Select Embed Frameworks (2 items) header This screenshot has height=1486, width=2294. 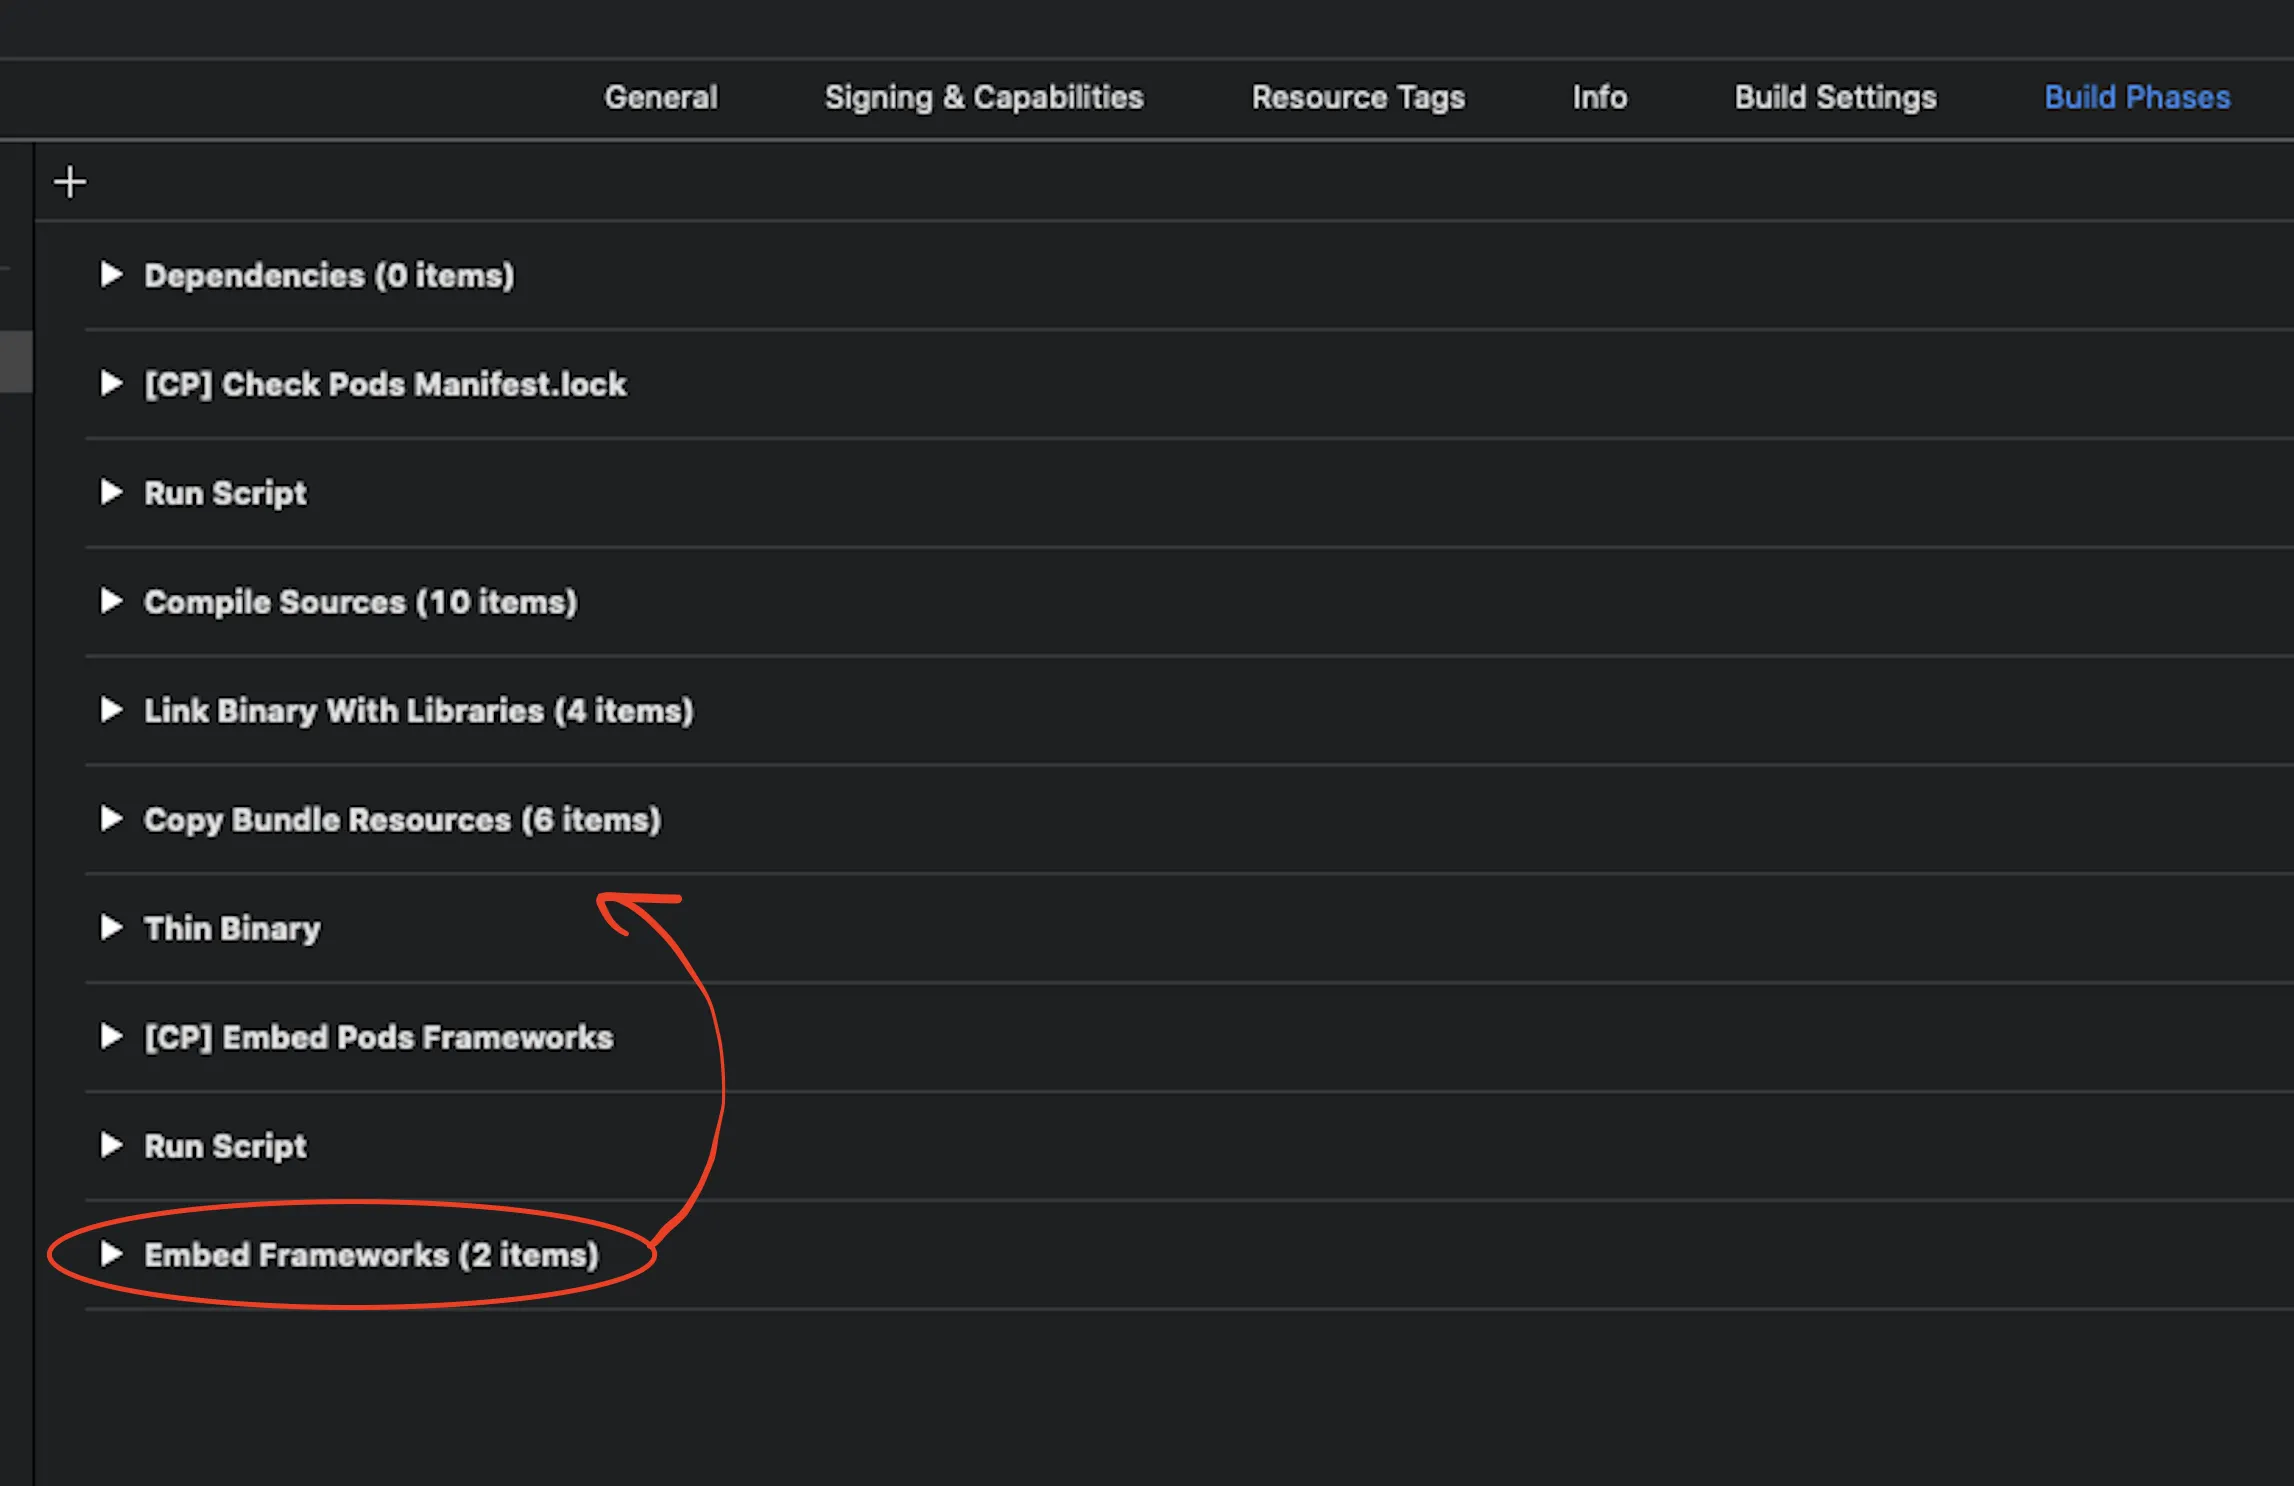pos(371,1254)
